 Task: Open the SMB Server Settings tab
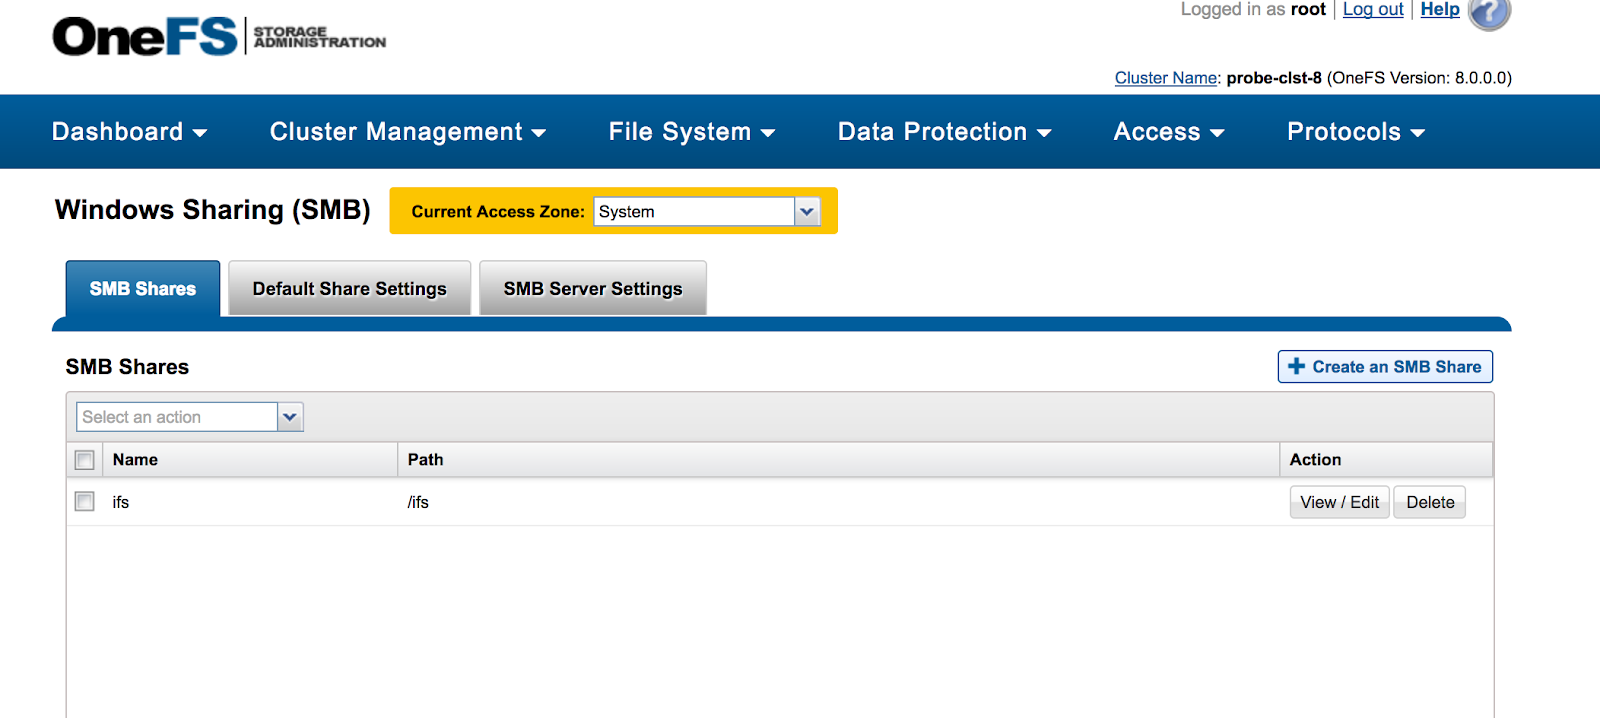593,289
